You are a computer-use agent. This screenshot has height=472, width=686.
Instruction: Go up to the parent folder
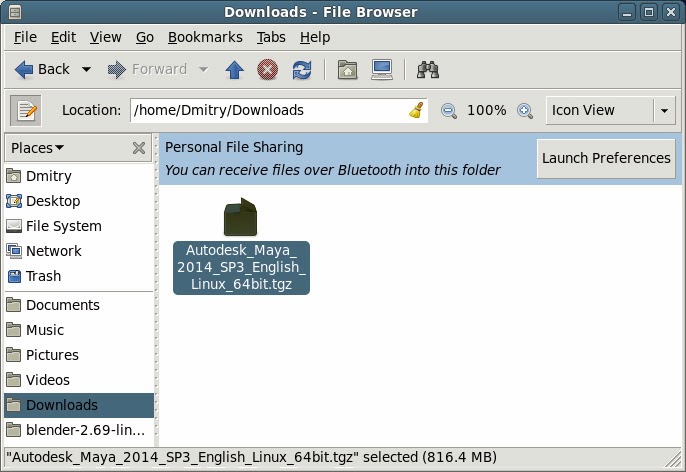[x=234, y=70]
